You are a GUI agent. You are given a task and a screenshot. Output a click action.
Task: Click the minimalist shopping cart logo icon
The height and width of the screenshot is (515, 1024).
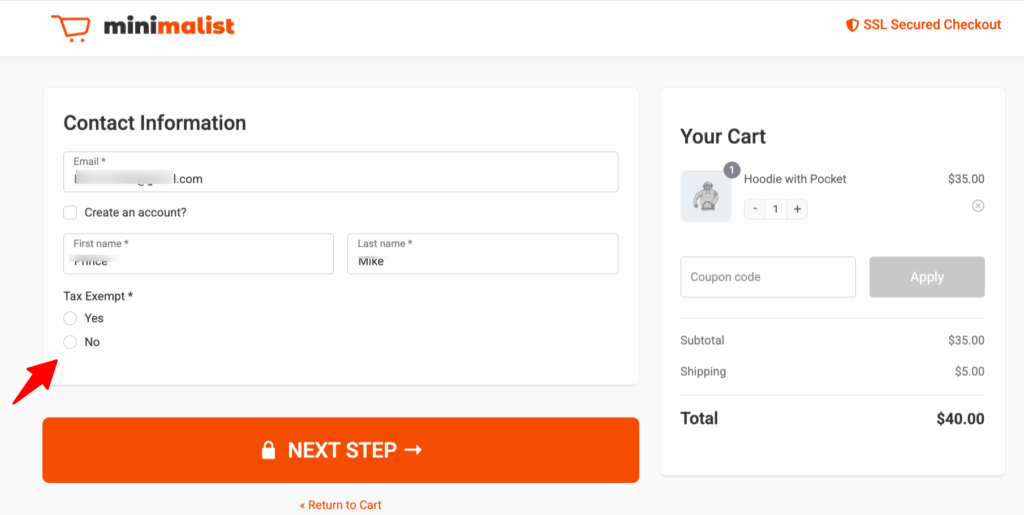tap(71, 27)
